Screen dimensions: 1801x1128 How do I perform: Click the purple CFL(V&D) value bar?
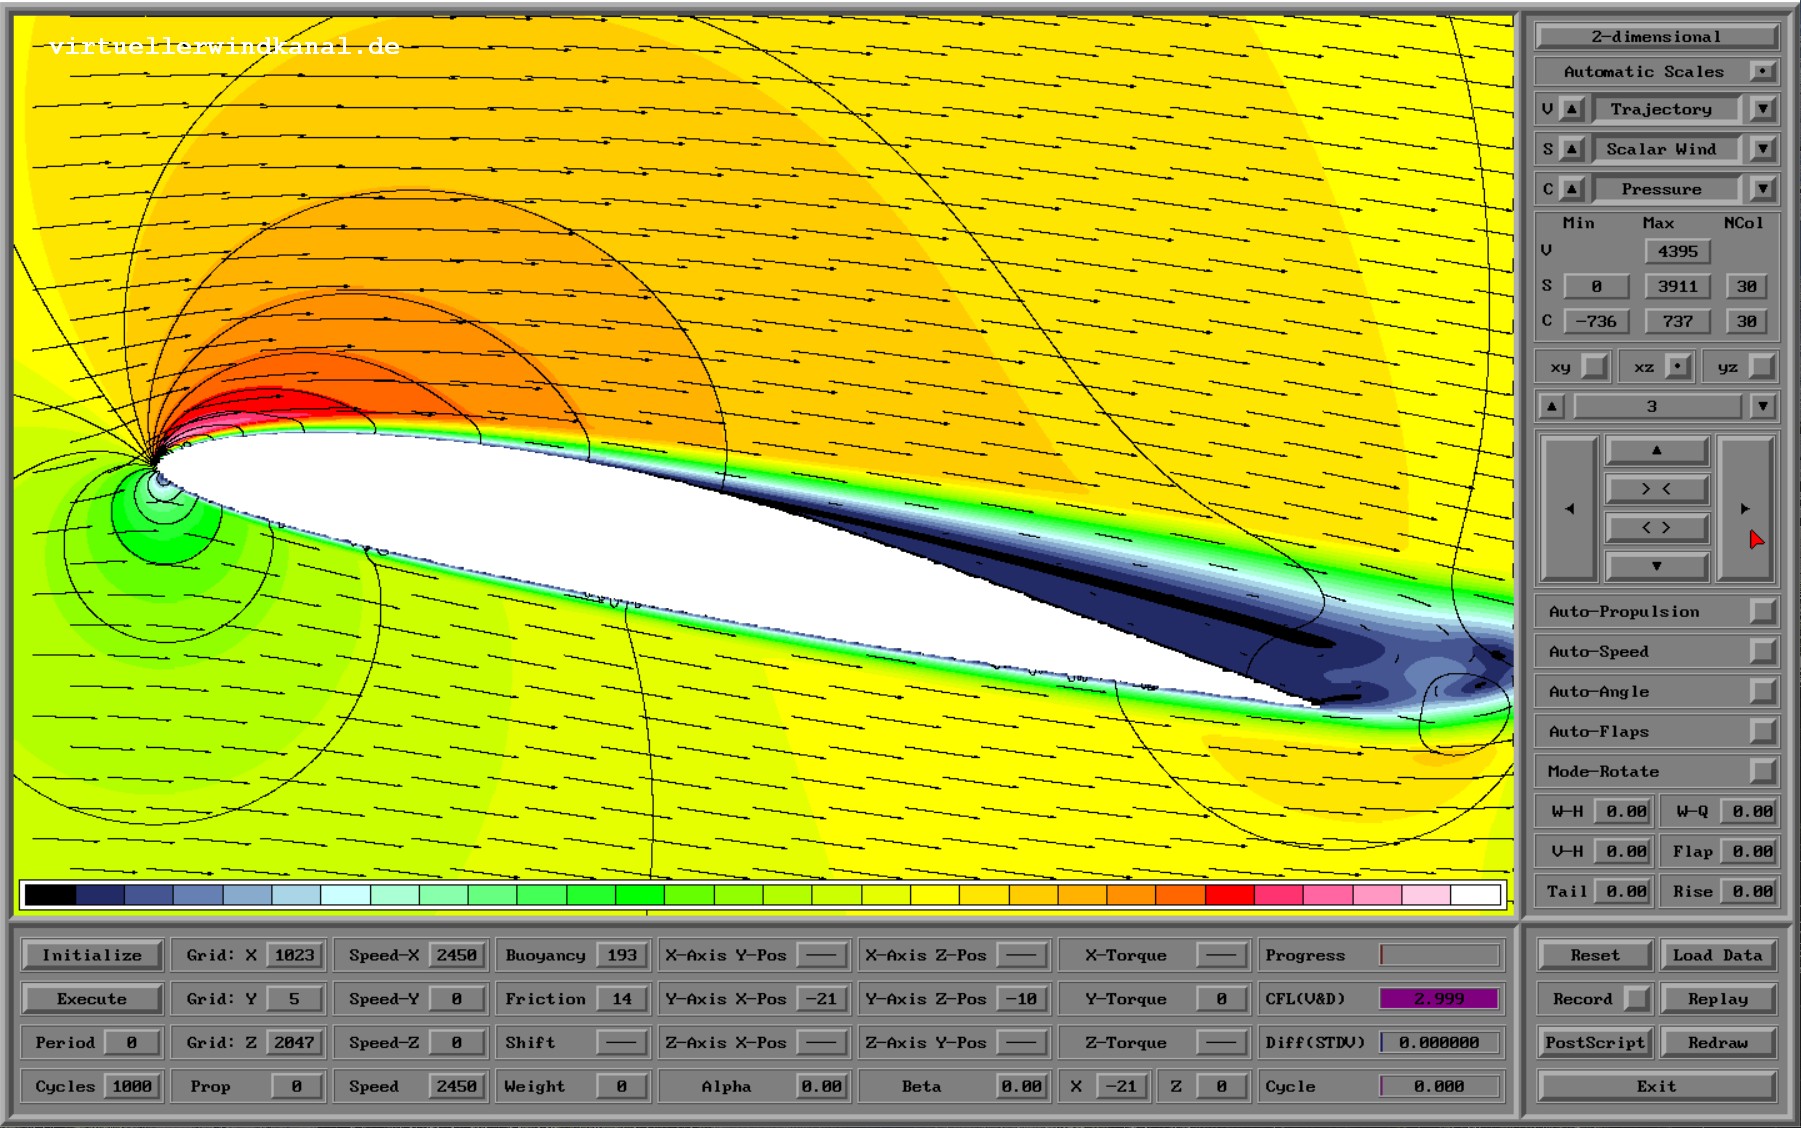point(1440,998)
